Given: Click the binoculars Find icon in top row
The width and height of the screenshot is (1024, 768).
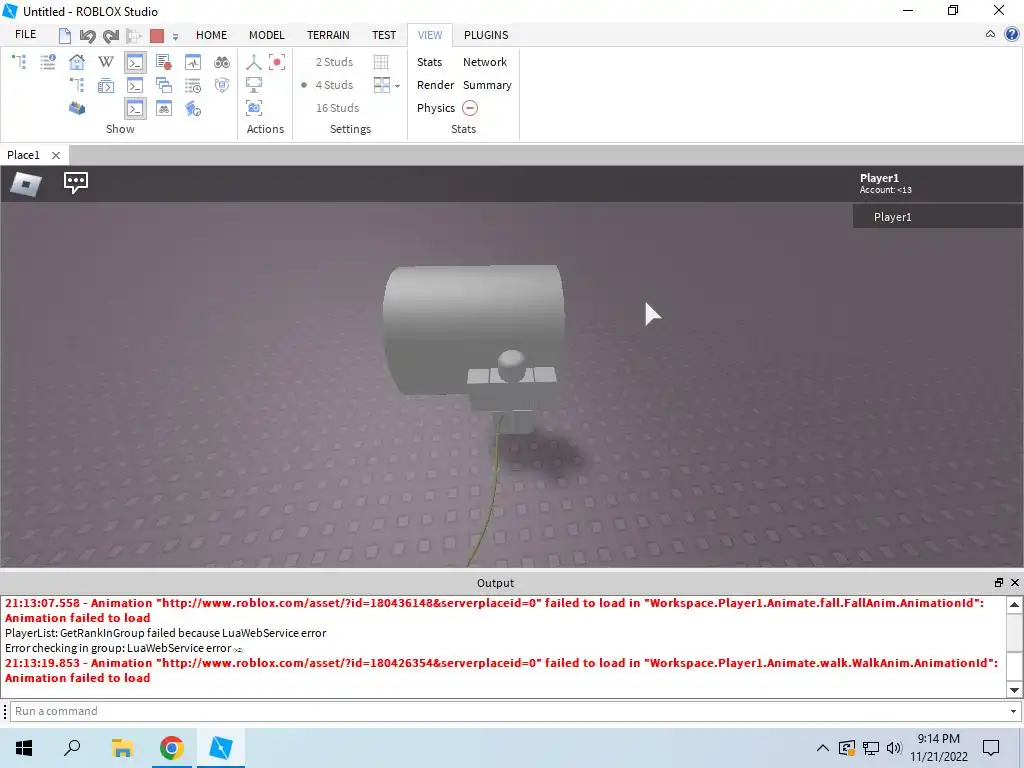Looking at the screenshot, I should pos(222,62).
